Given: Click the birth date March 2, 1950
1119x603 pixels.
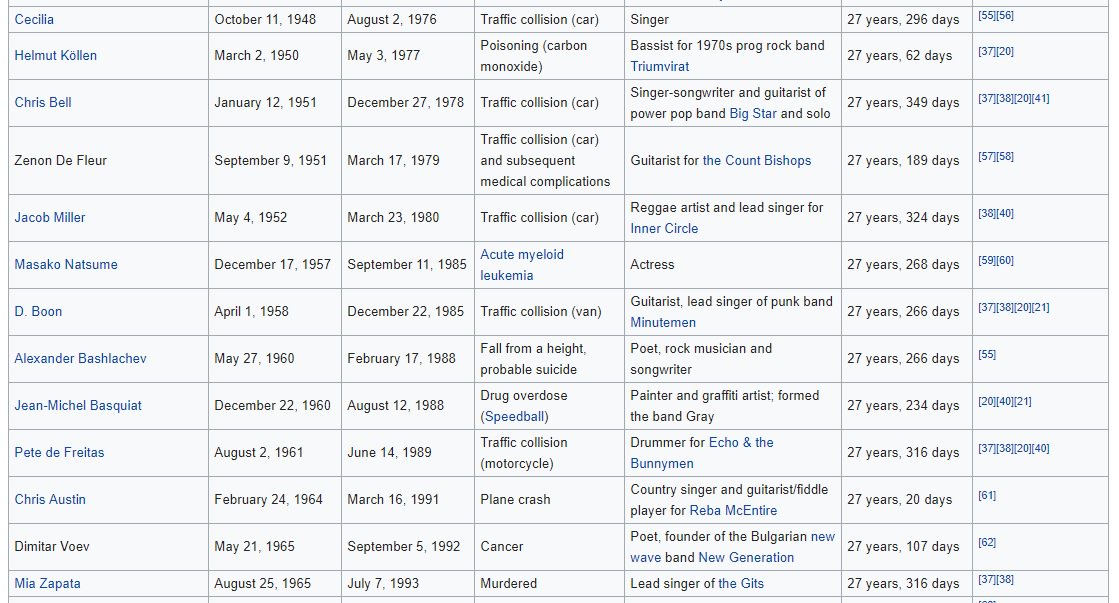Looking at the screenshot, I should tap(256, 55).
